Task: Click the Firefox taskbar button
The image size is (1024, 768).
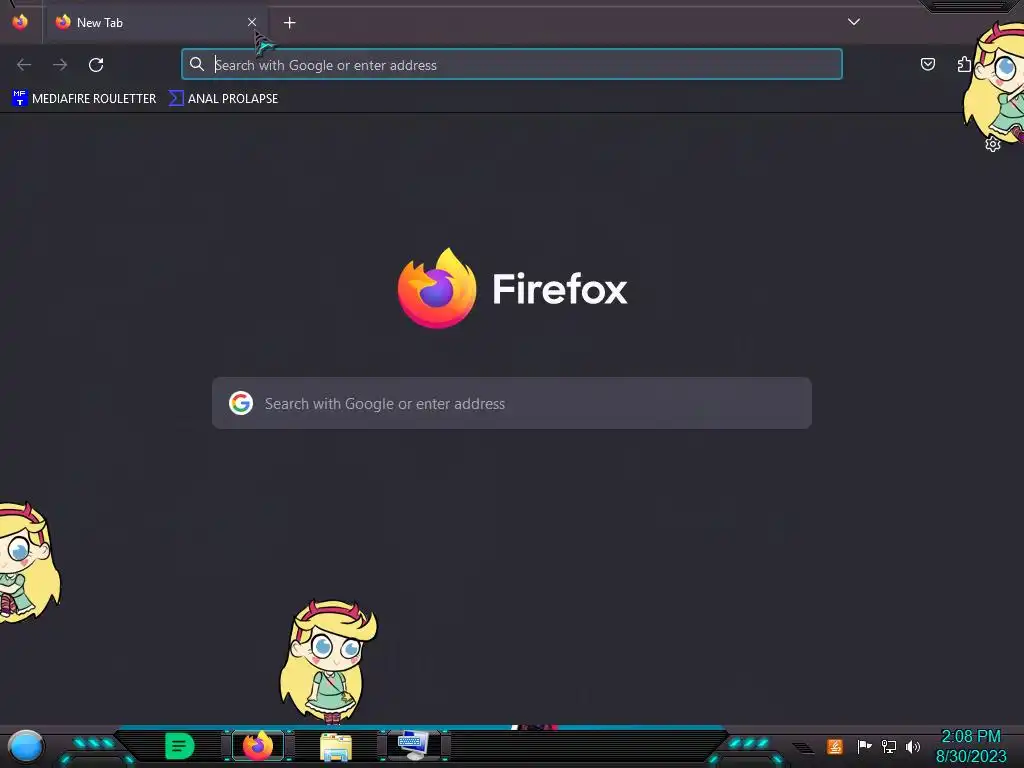Action: [x=258, y=746]
